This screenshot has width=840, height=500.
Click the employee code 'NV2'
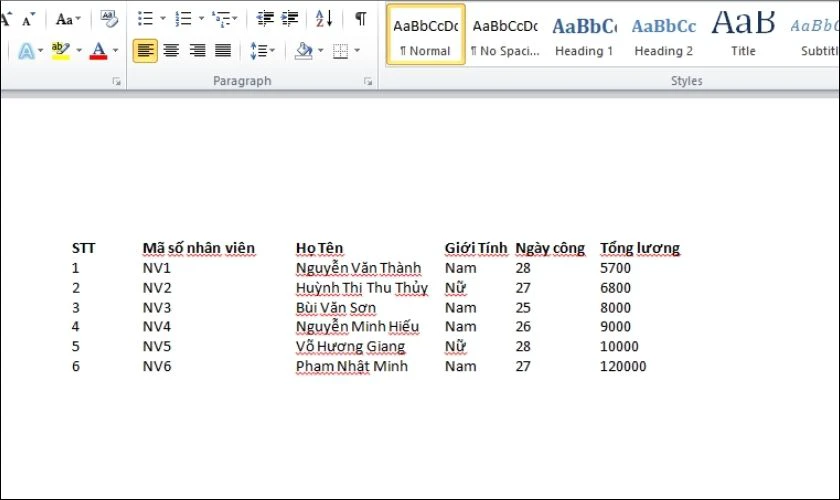[157, 288]
